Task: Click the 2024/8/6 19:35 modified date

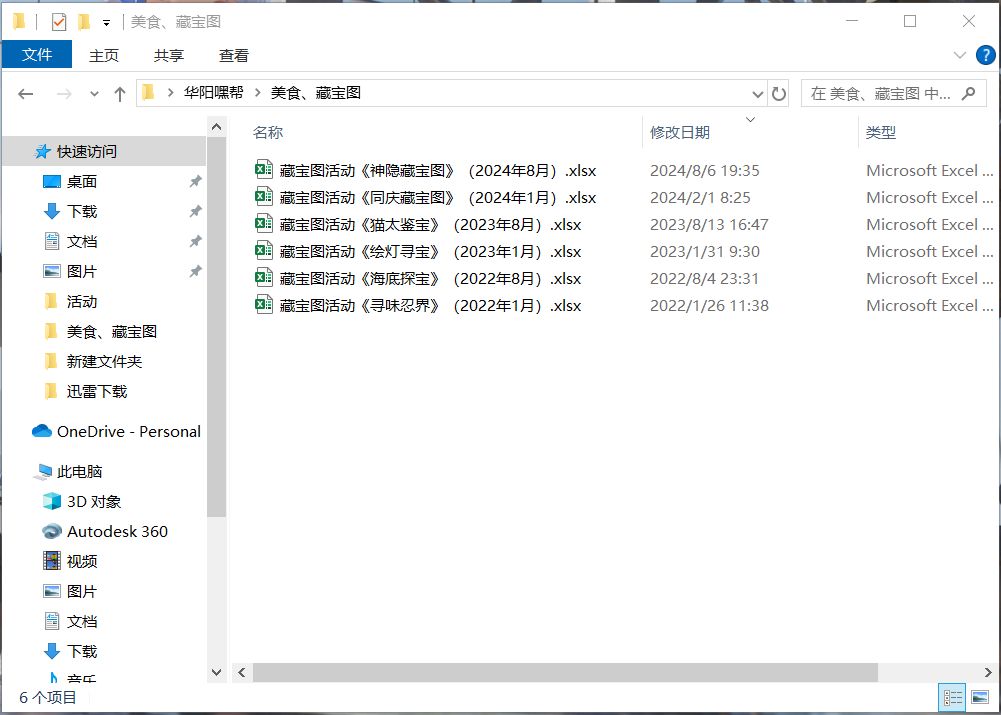Action: click(x=705, y=170)
